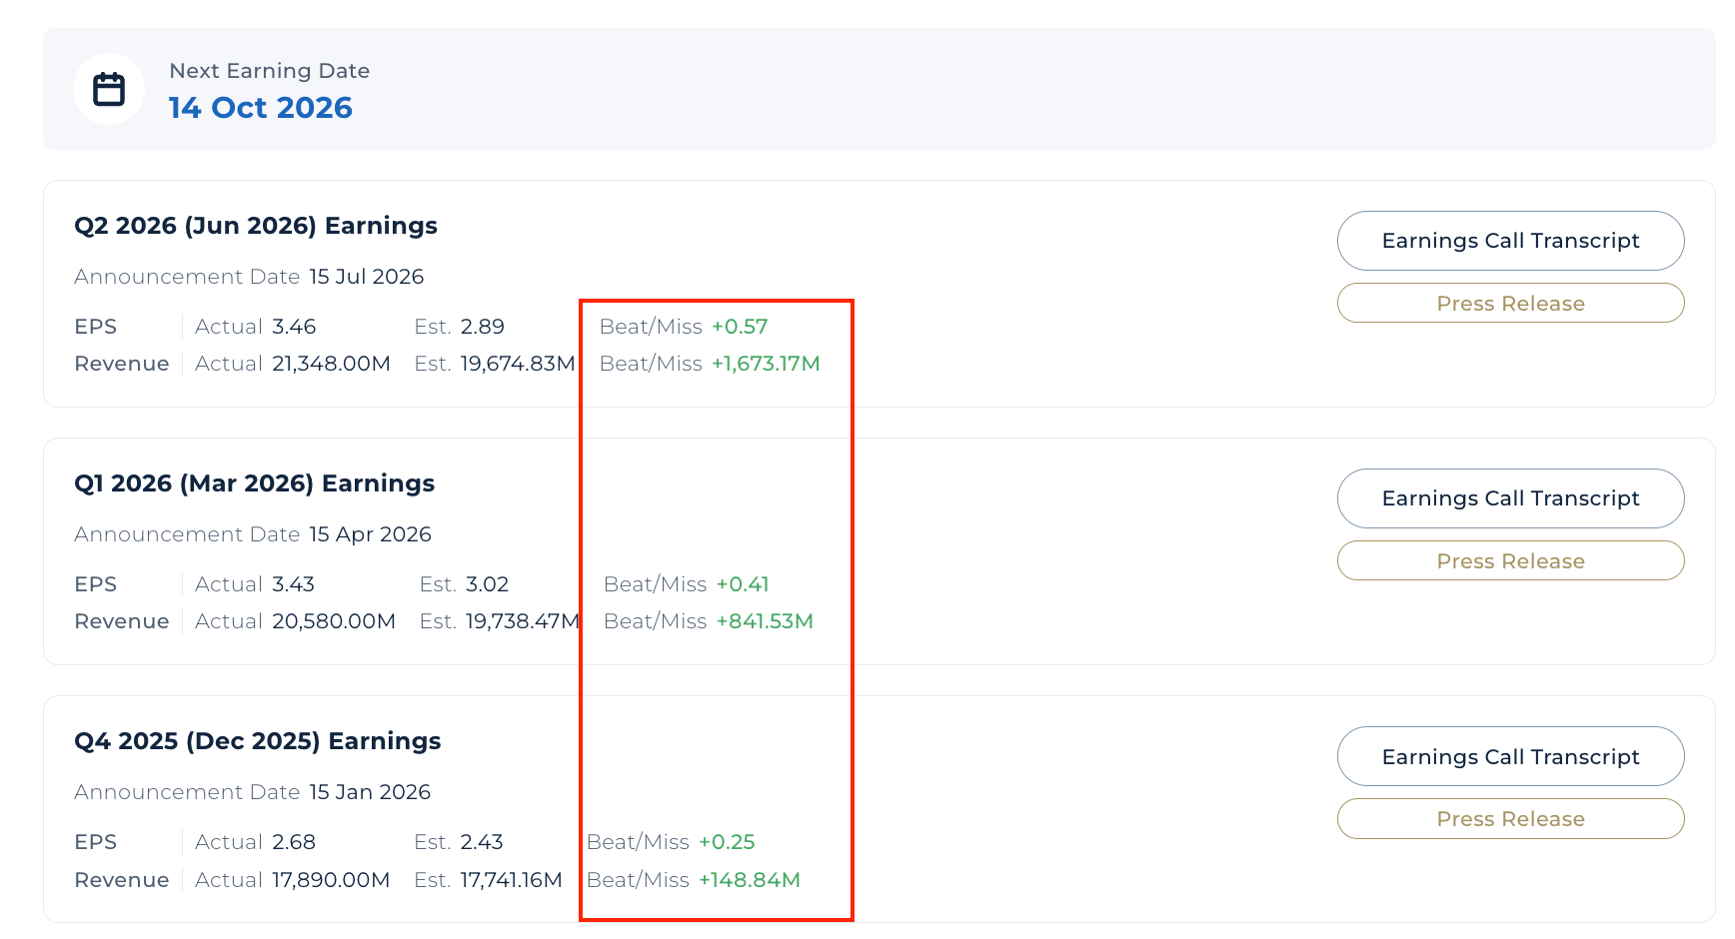Click the Q4 2025 EPS beat value +0.25
The height and width of the screenshot is (939, 1735).
726,843
